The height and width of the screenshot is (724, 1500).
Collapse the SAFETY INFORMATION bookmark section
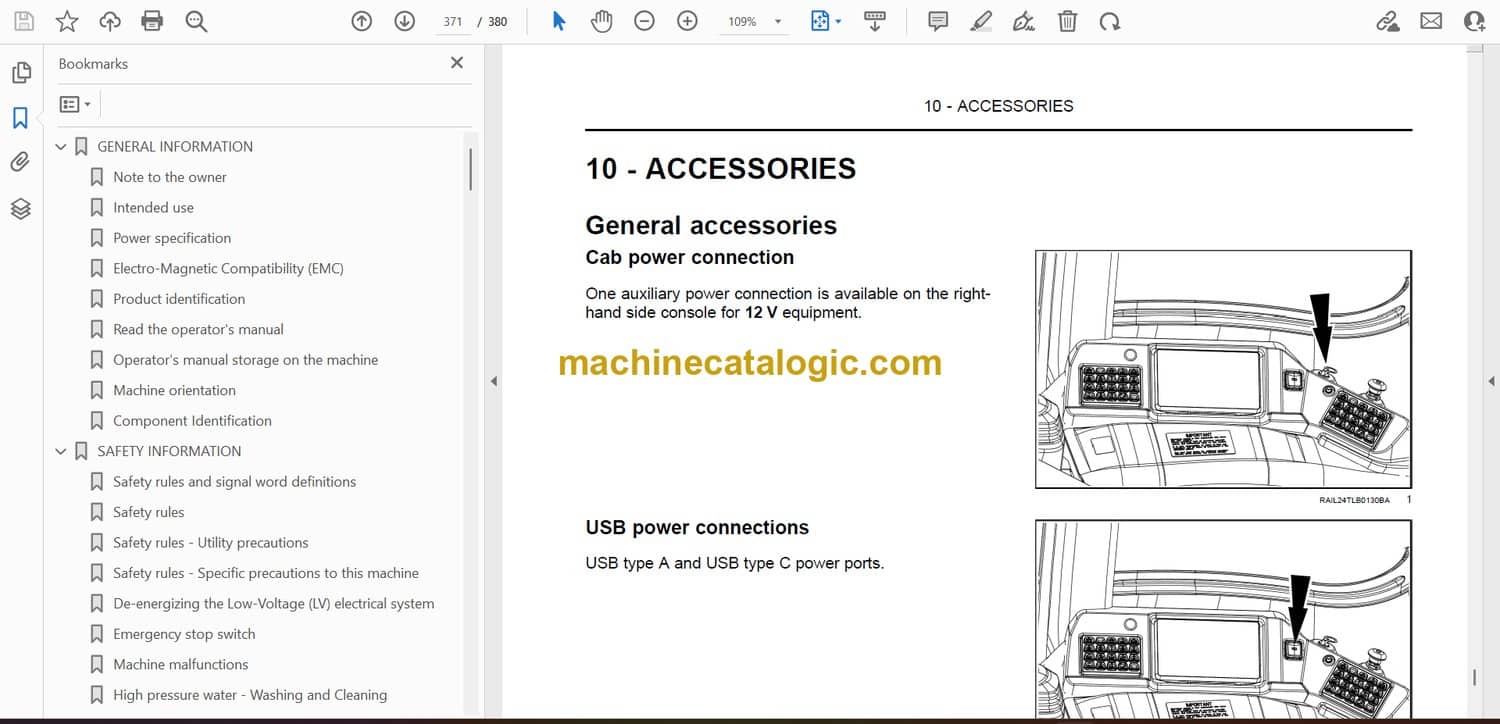pos(61,452)
